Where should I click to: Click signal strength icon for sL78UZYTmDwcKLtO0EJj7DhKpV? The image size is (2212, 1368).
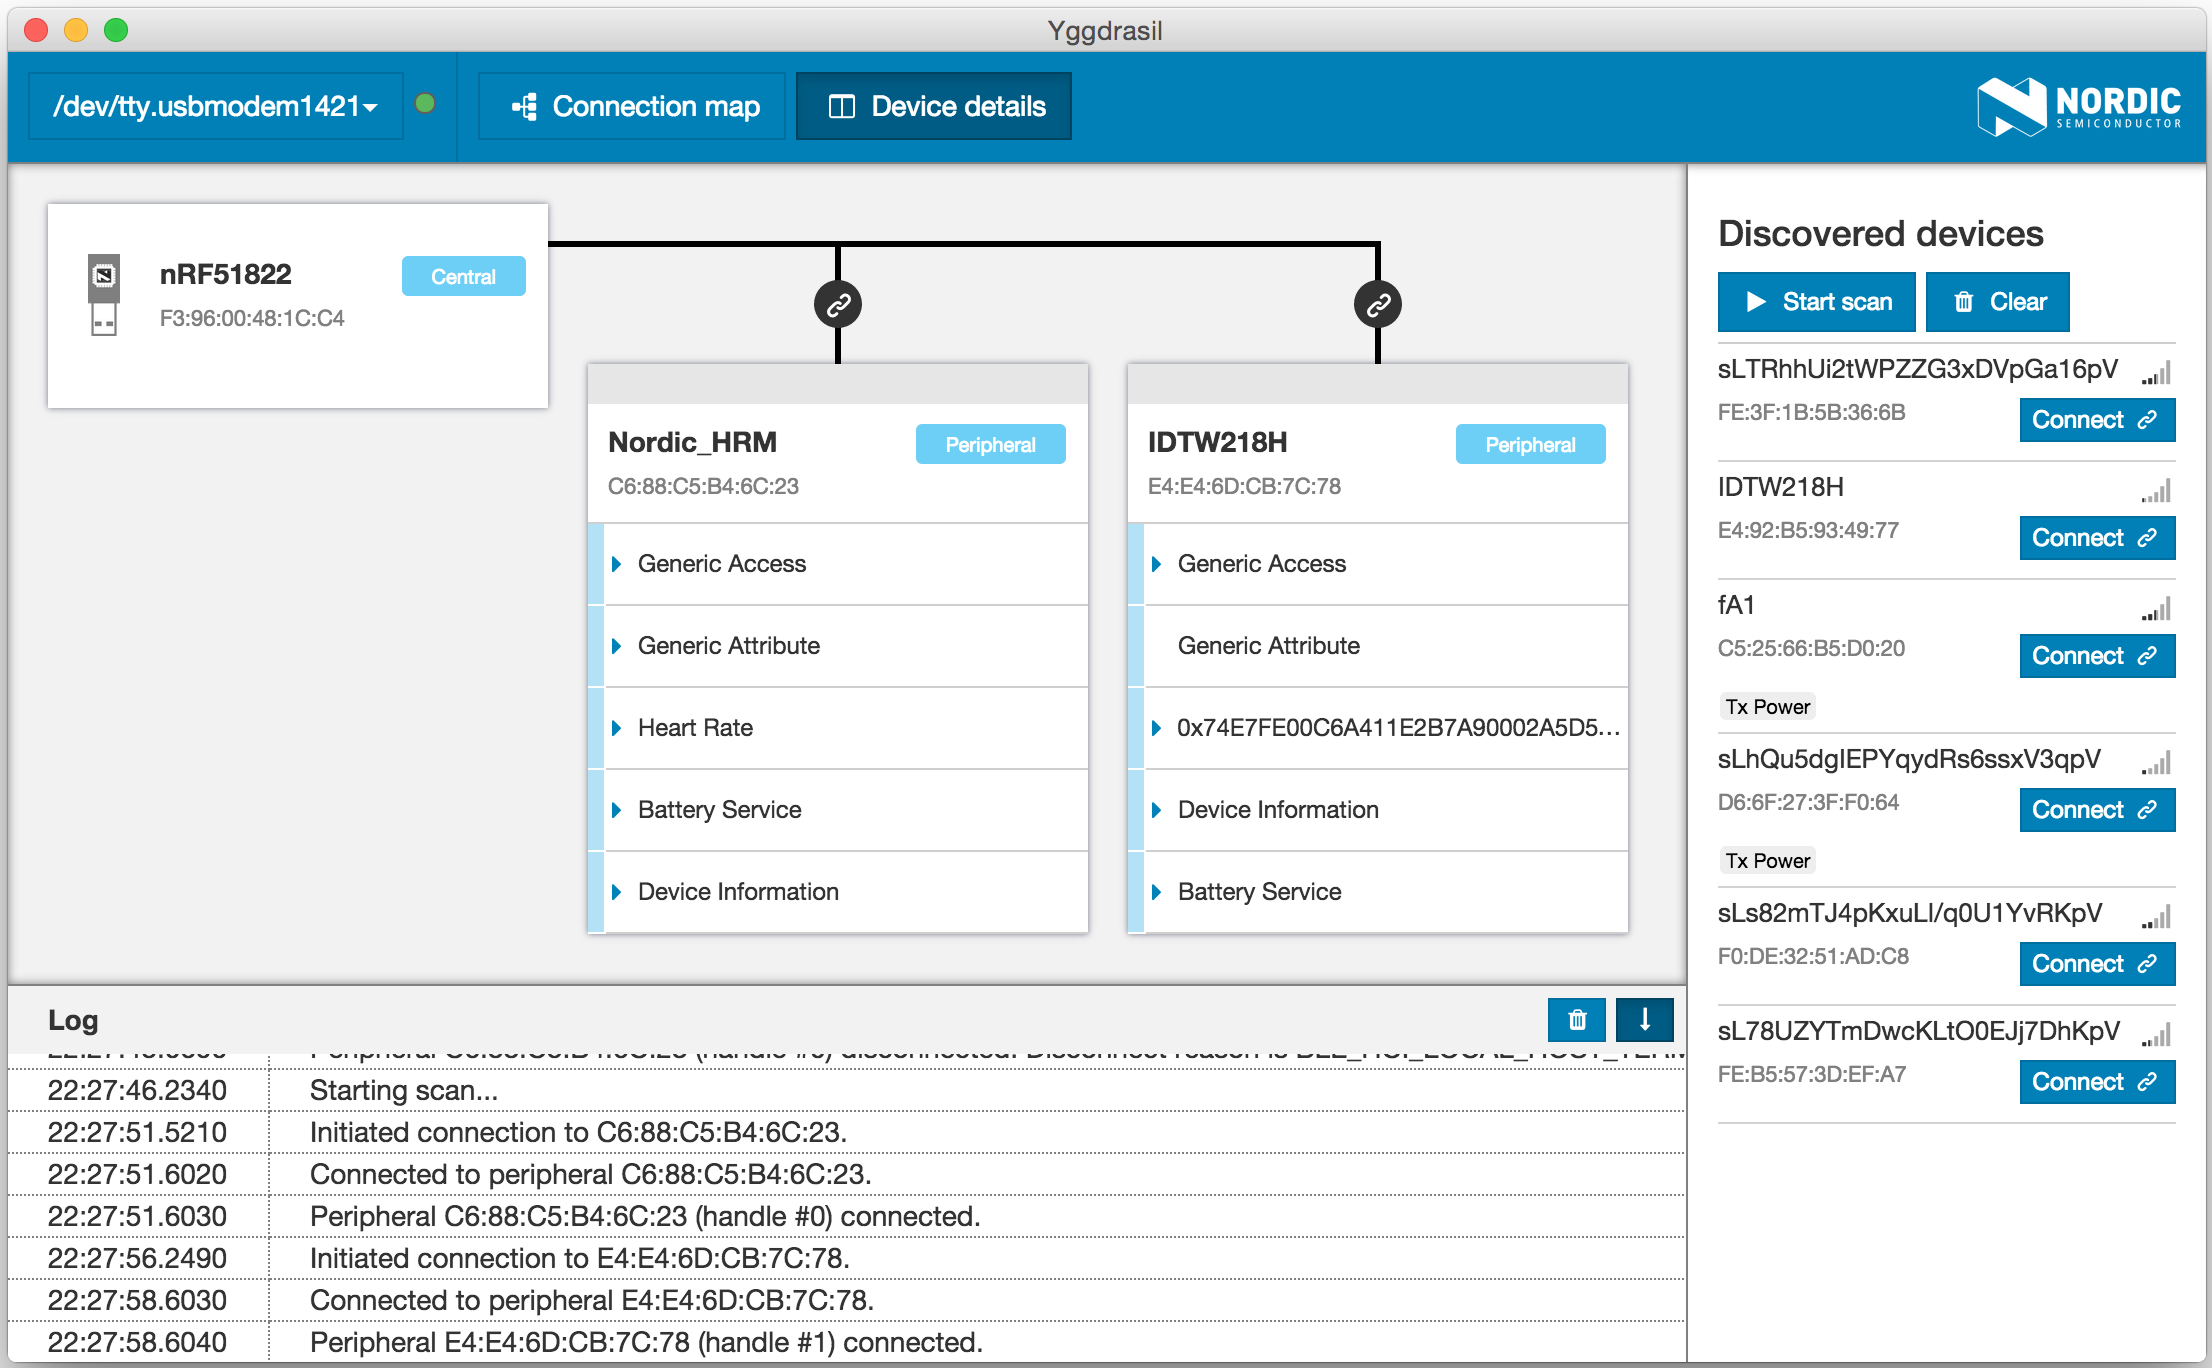click(x=2156, y=1035)
